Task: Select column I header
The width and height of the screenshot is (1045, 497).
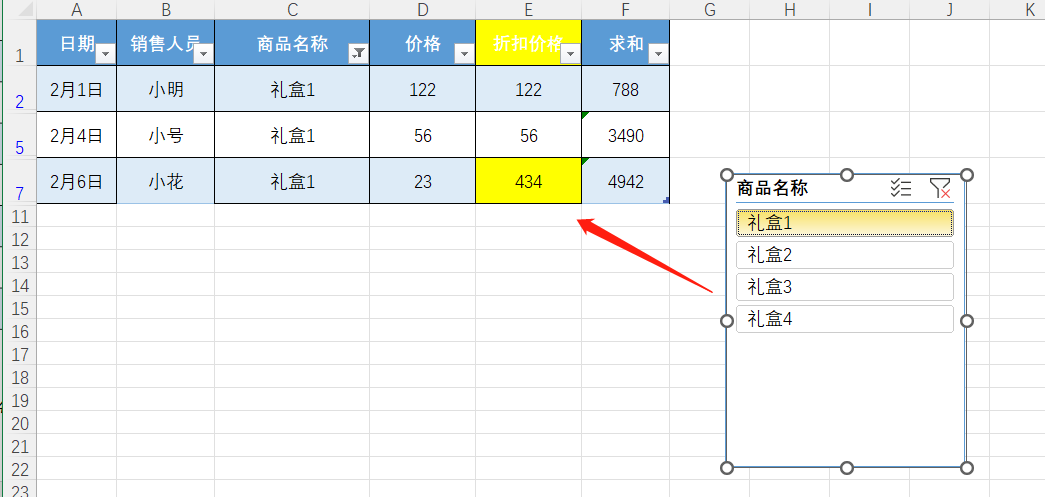Action: coord(870,9)
